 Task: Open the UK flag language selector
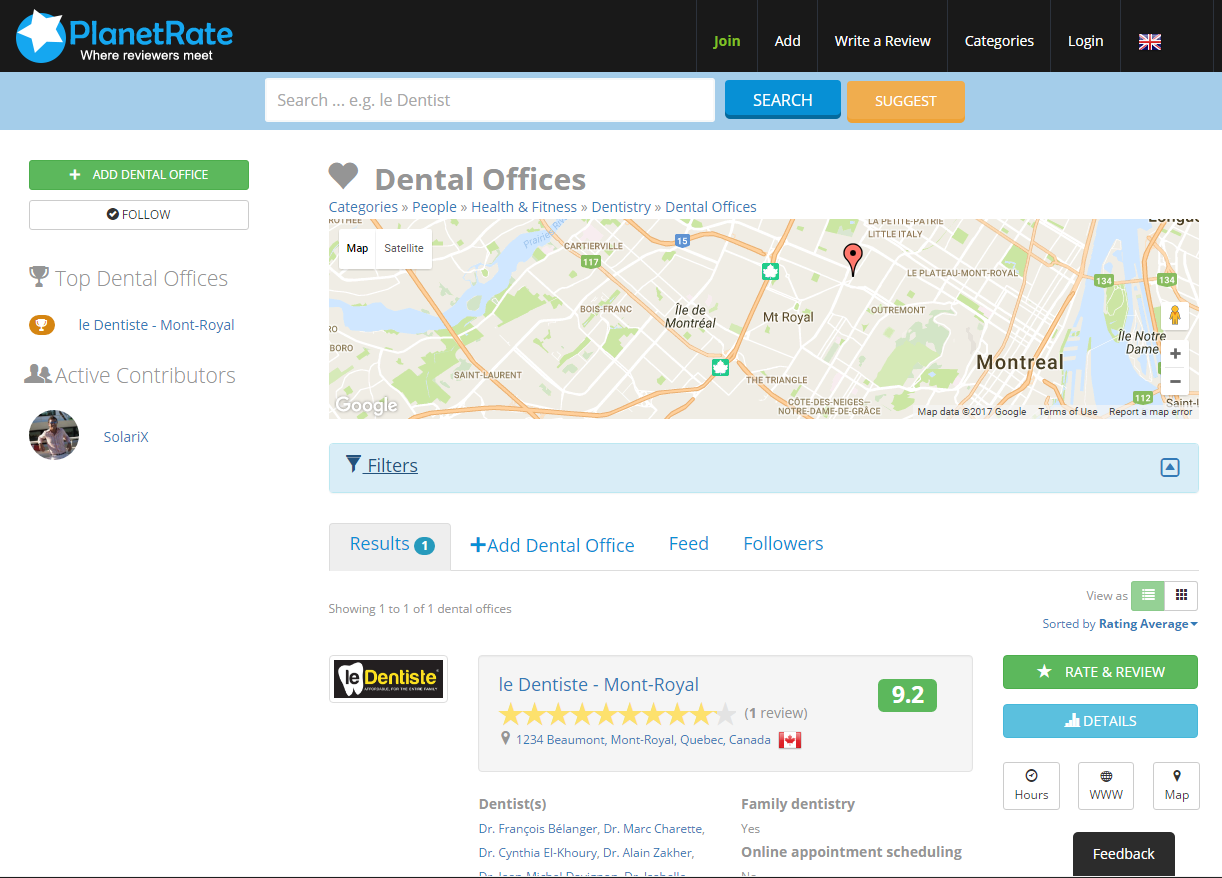click(x=1150, y=41)
